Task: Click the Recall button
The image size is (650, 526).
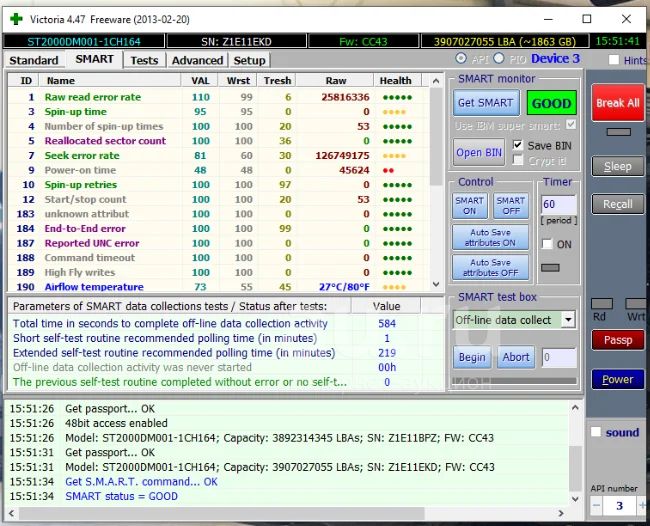Action: coord(618,204)
